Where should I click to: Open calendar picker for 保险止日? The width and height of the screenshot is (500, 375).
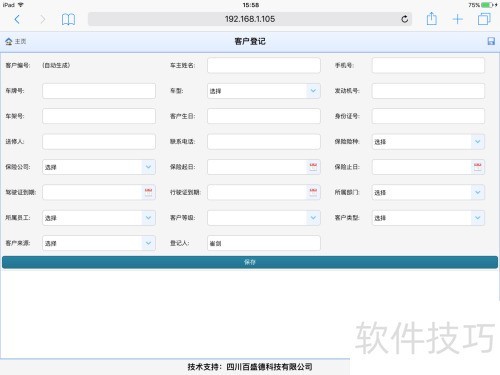[478, 167]
